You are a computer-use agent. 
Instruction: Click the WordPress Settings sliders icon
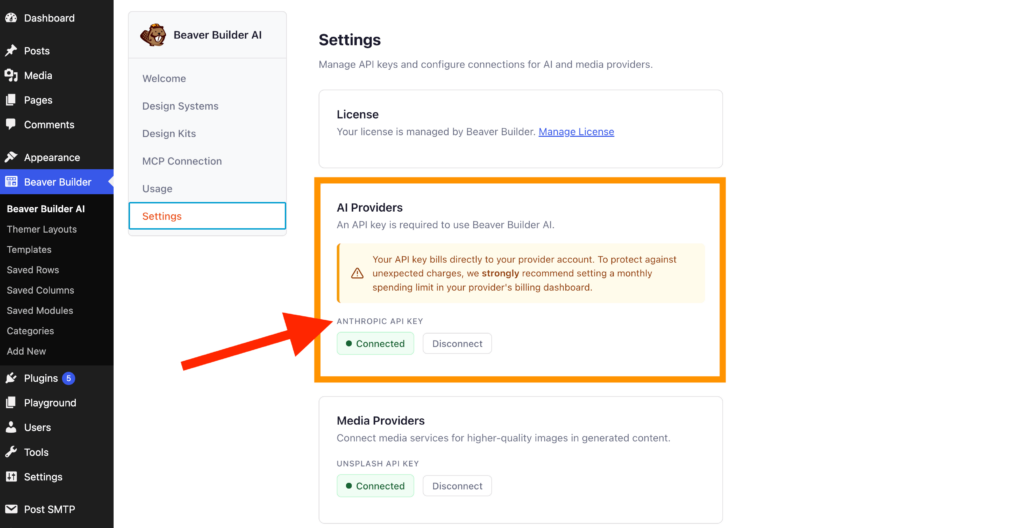coord(10,476)
